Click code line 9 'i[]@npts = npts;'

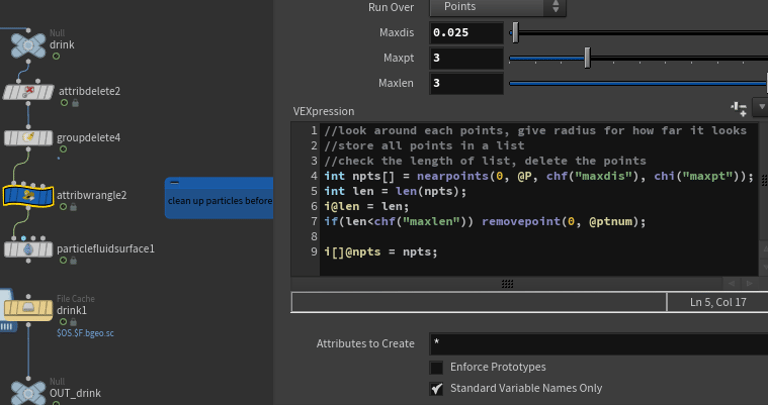pyautogui.click(x=381, y=252)
